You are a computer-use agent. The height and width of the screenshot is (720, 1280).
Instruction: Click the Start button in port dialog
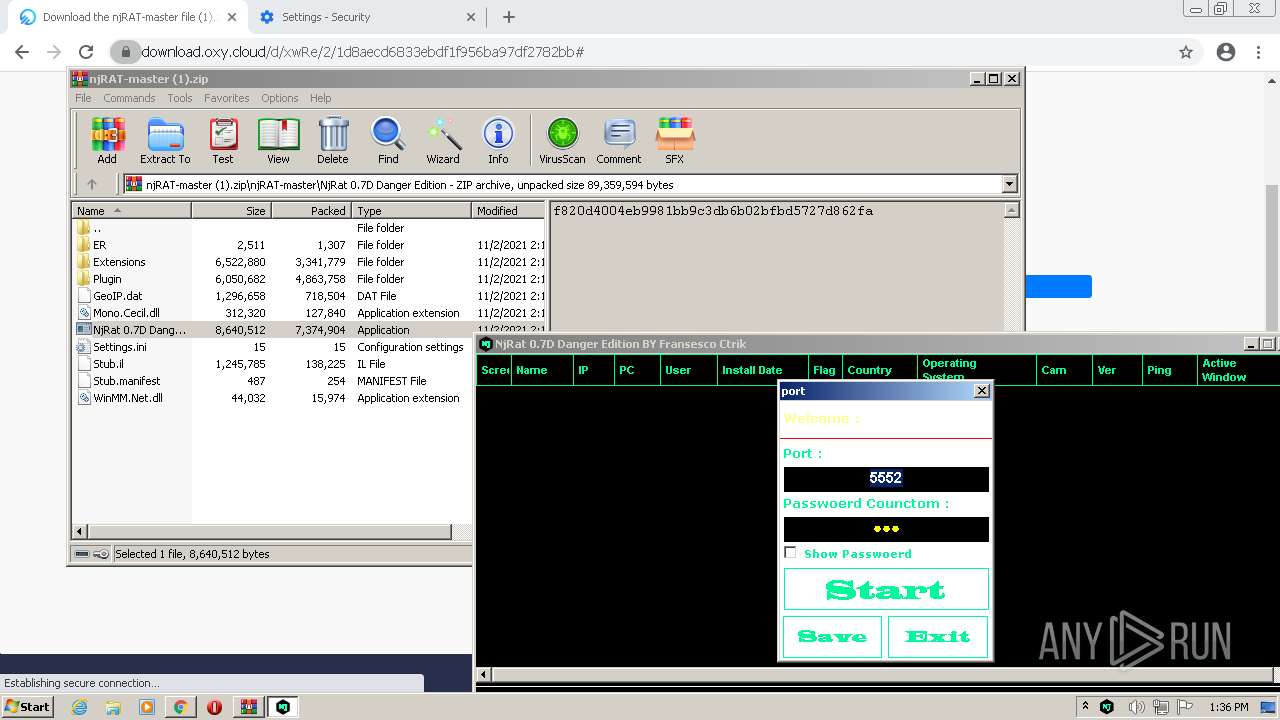tap(886, 589)
